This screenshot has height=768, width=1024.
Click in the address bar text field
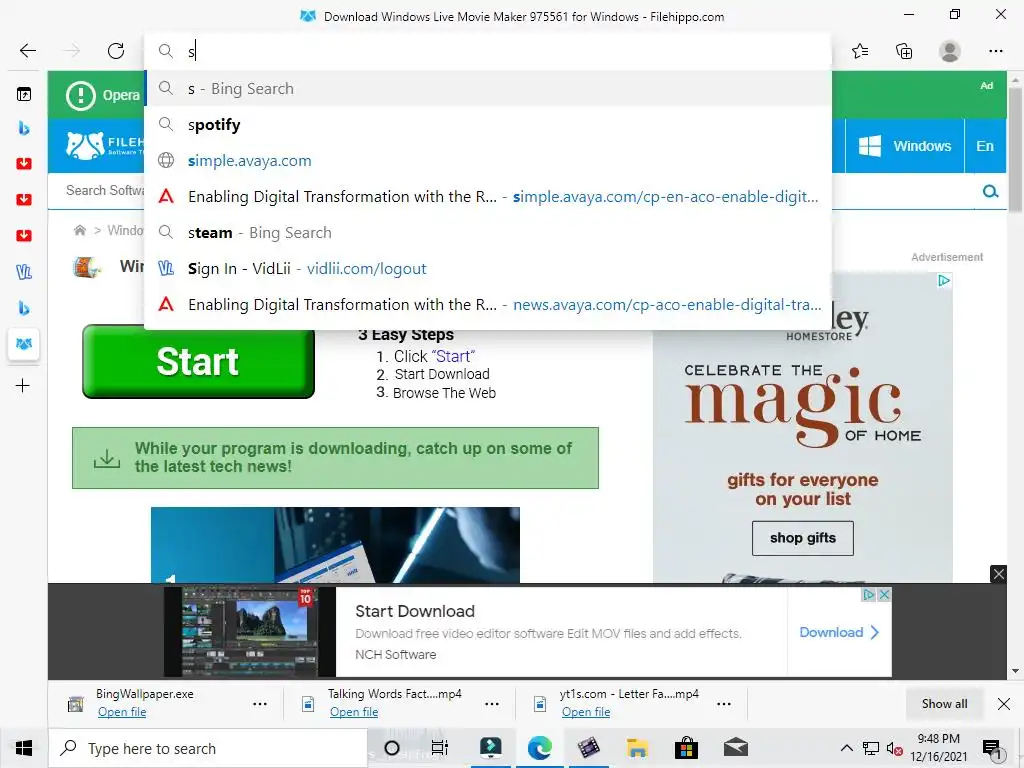pos(488,51)
